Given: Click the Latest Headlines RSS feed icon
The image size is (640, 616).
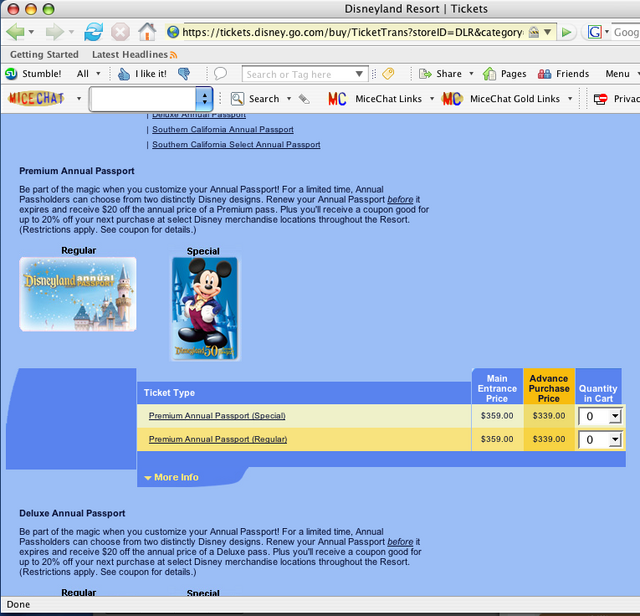Looking at the screenshot, I should click(x=174, y=55).
